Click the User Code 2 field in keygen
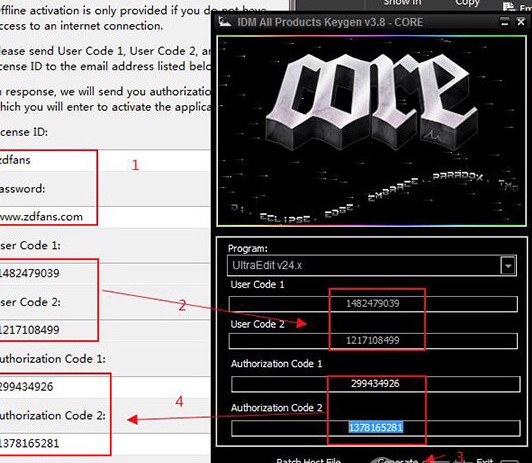Viewport: 532px width, 463px height. click(373, 341)
